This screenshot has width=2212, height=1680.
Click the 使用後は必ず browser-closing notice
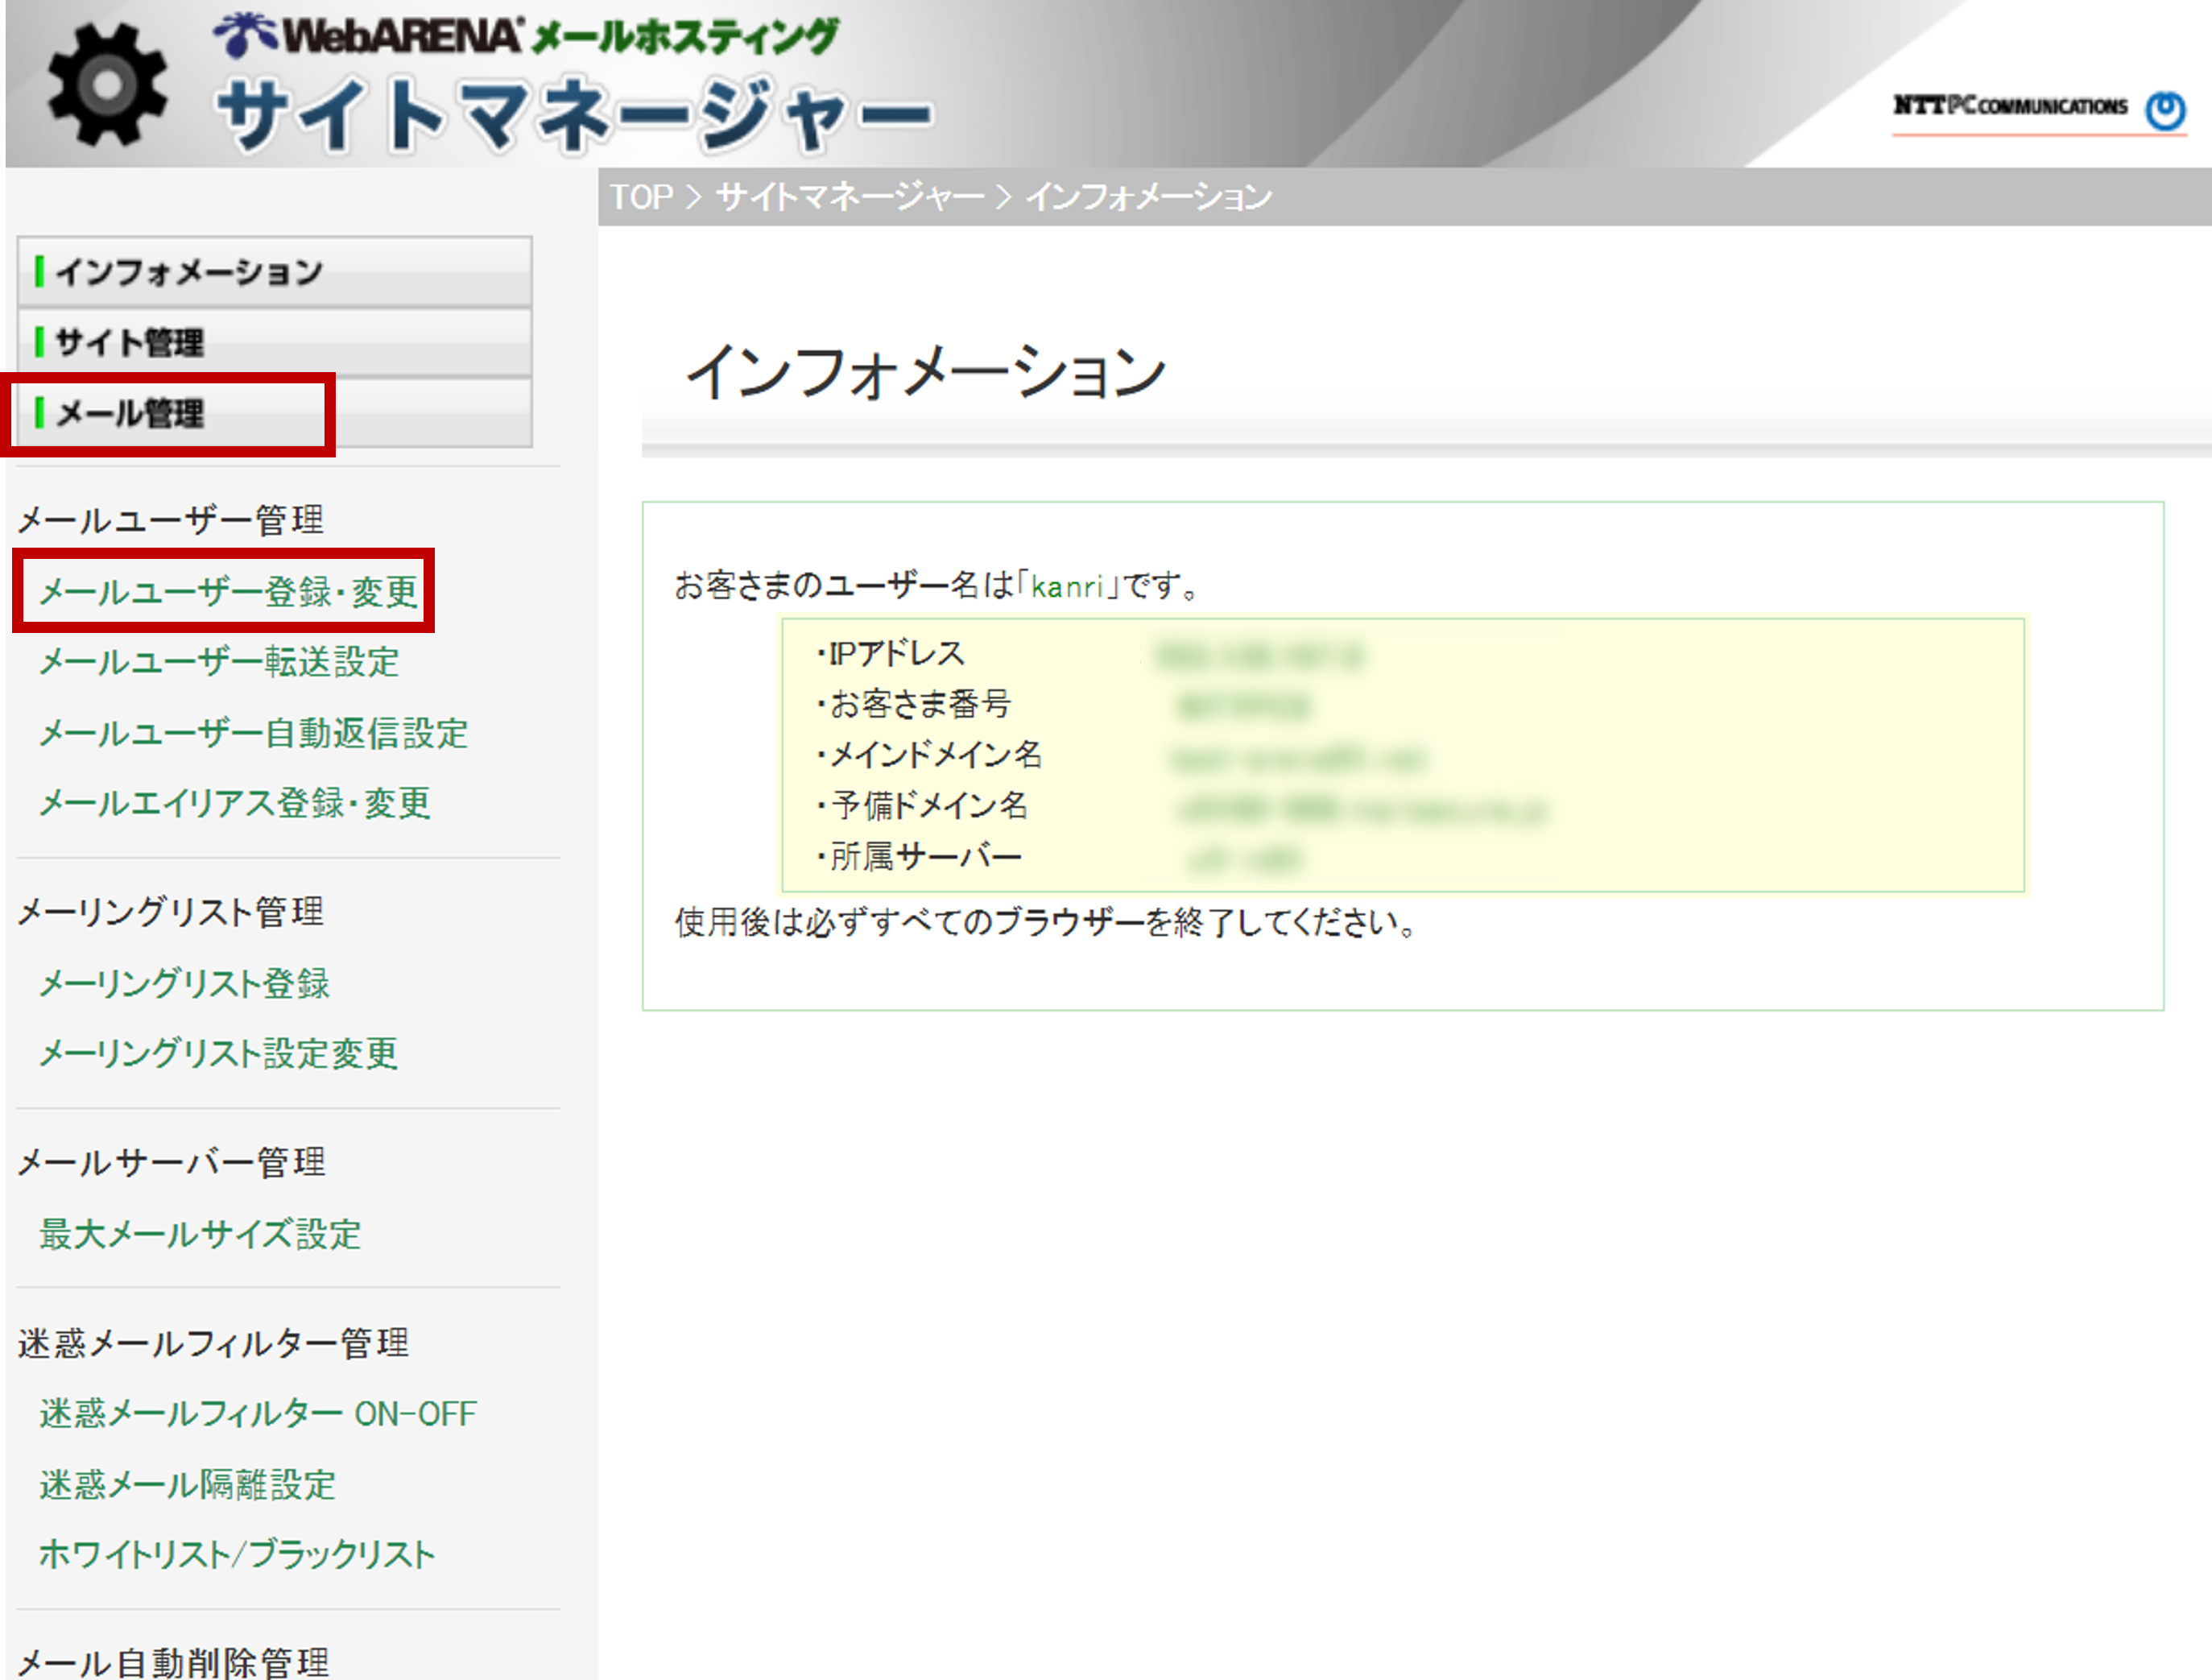point(1046,923)
